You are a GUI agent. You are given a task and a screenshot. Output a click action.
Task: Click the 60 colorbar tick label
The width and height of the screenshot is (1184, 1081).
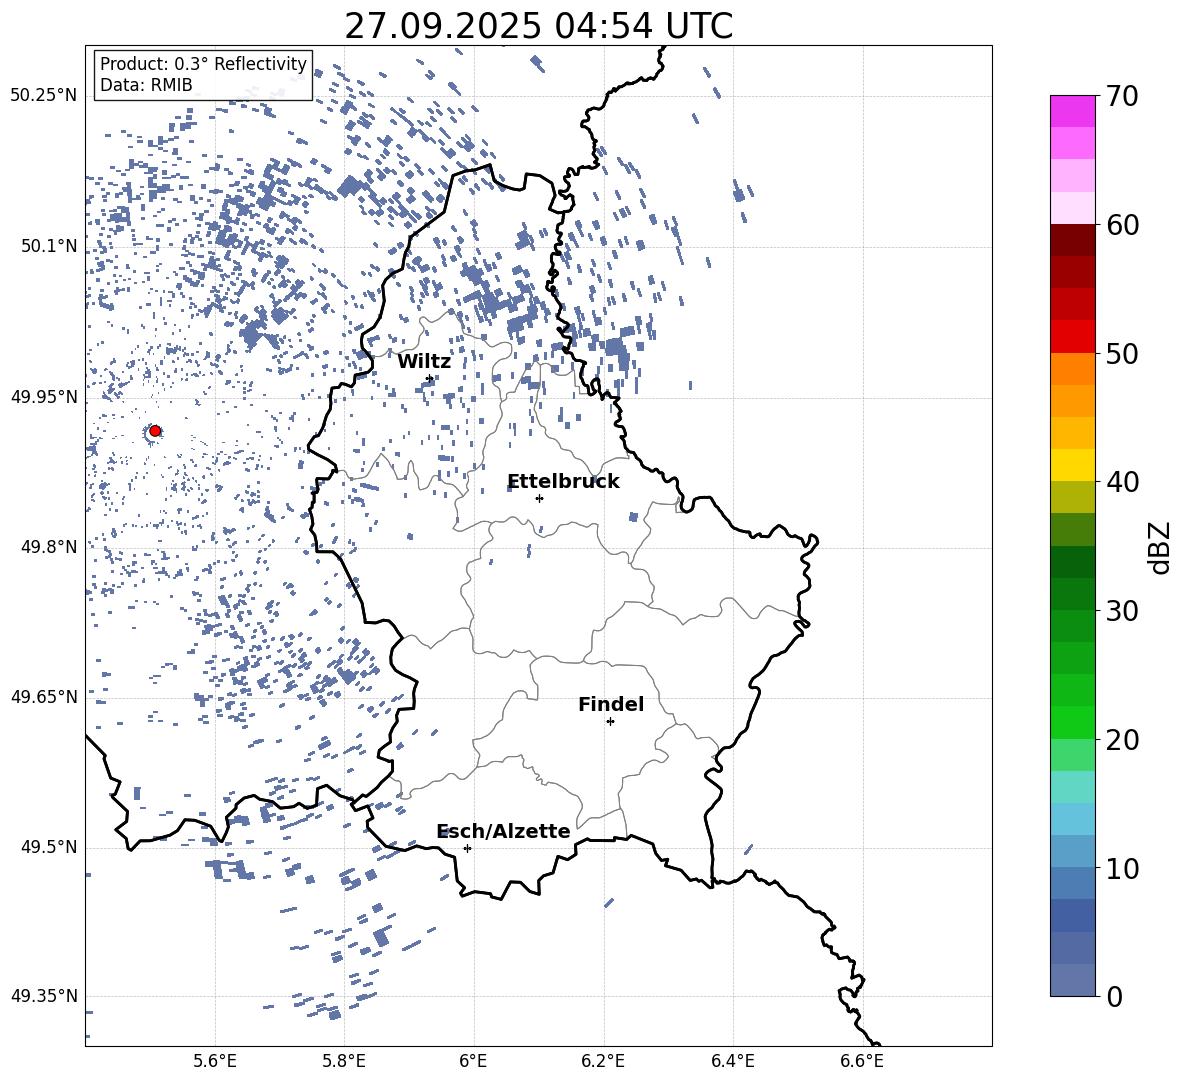[1122, 225]
